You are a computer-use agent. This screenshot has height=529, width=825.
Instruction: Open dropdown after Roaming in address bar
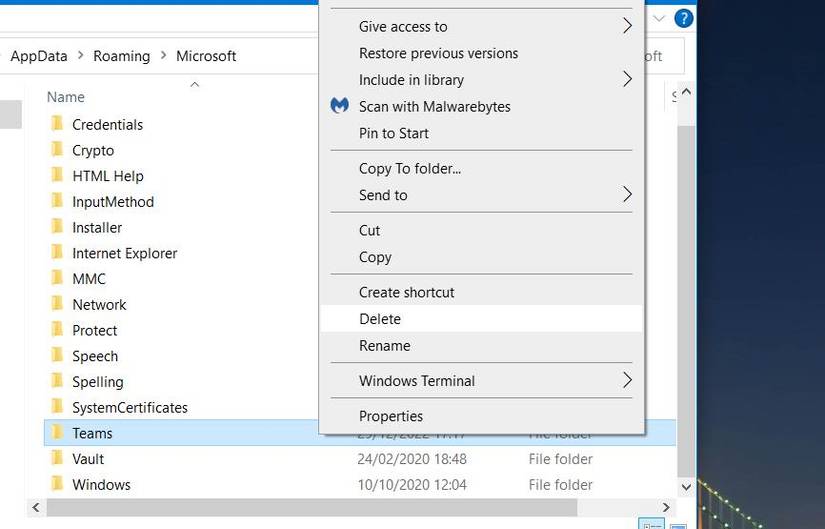pyautogui.click(x=163, y=55)
